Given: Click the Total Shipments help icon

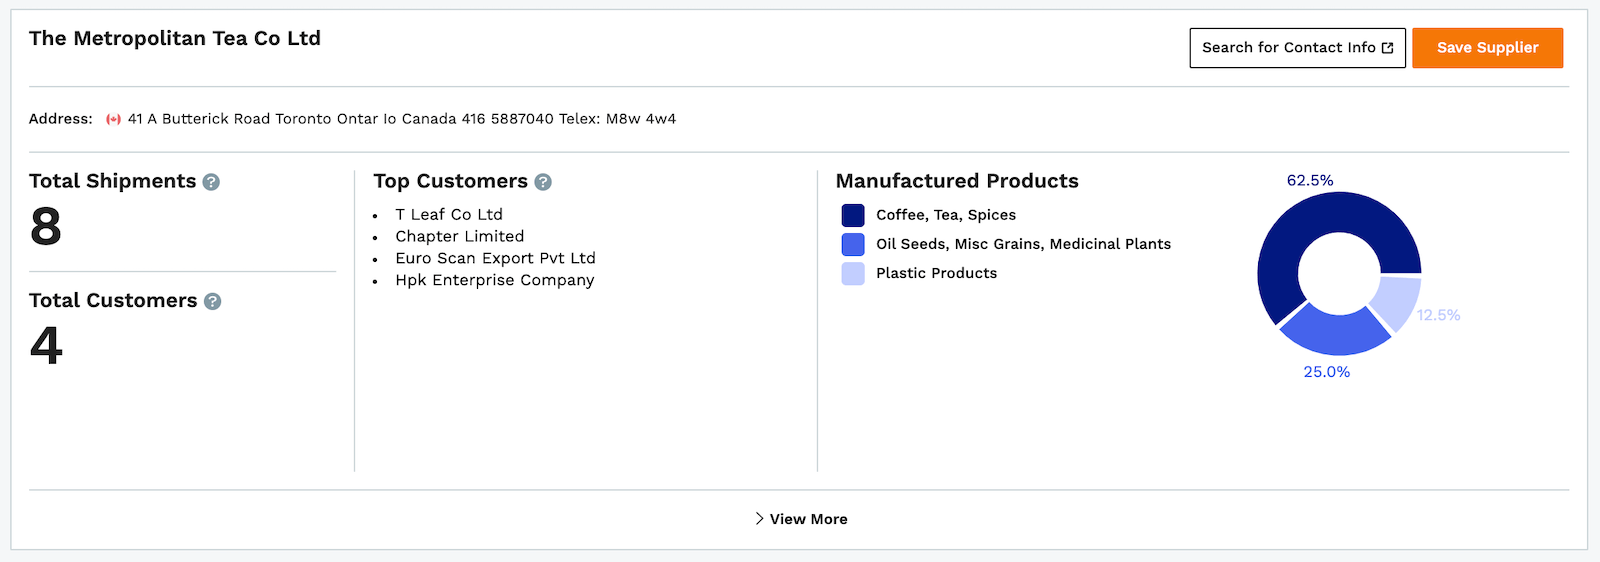Looking at the screenshot, I should pyautogui.click(x=211, y=182).
